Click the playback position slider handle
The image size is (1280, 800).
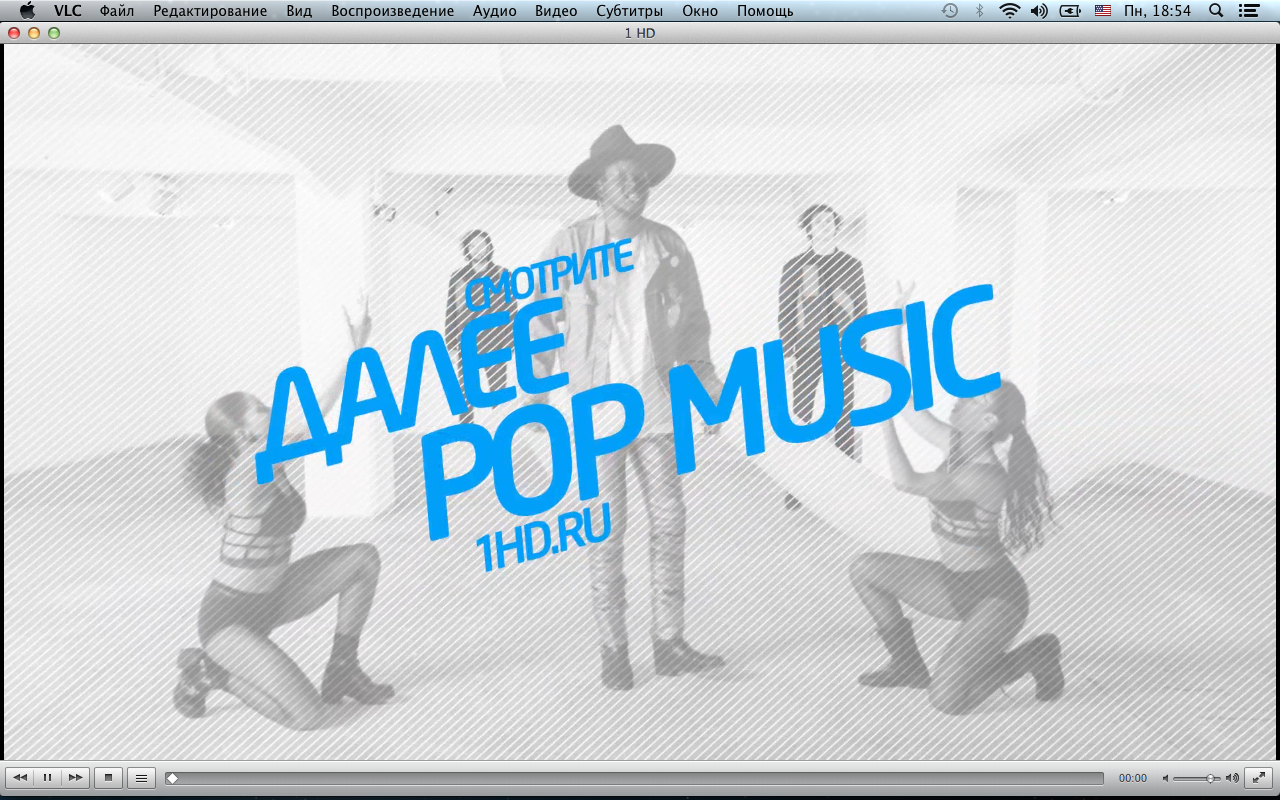coord(172,778)
